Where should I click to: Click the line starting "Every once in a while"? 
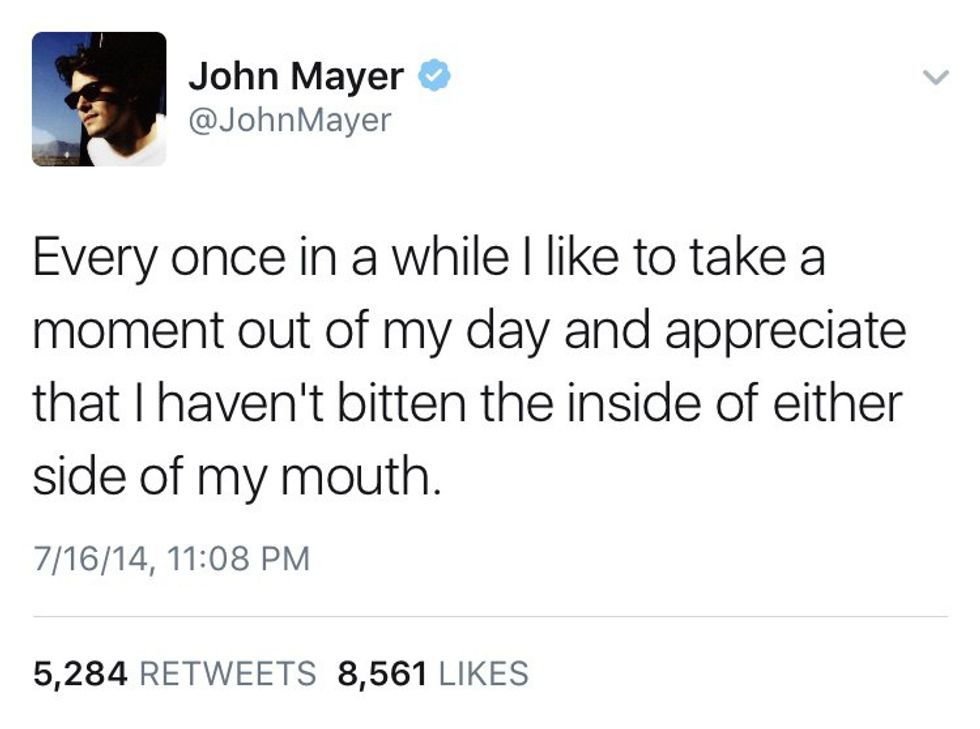tap(429, 259)
